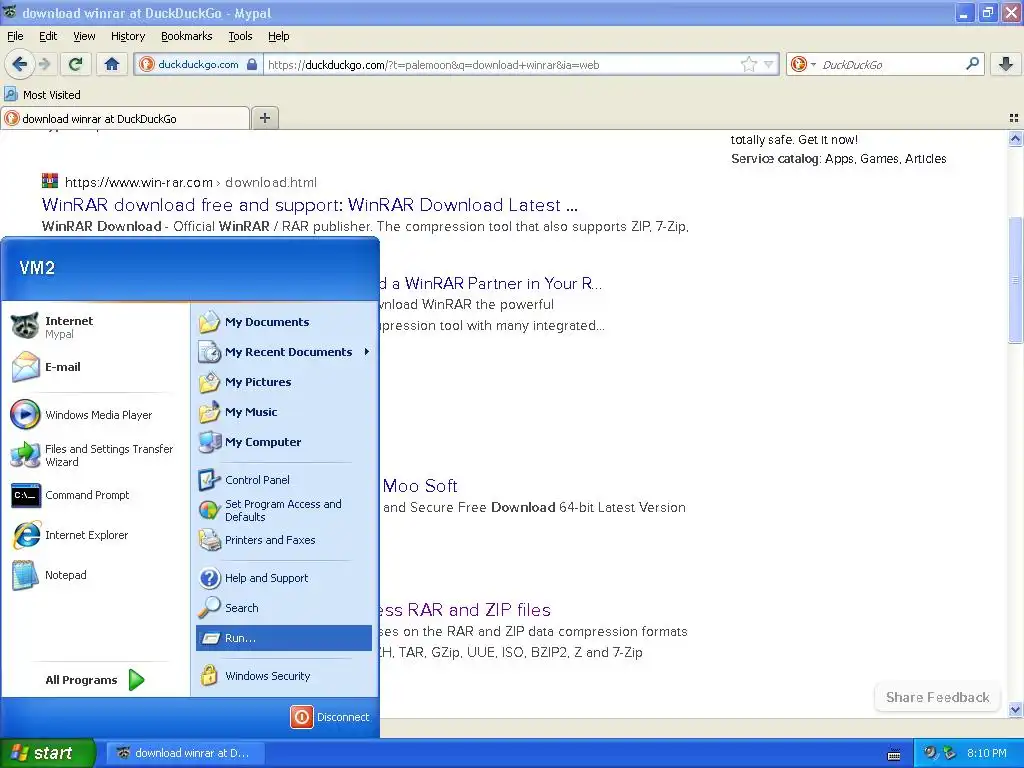1024x768 pixels.
Task: Click the browser Forward arrow button
Action: click(44, 64)
